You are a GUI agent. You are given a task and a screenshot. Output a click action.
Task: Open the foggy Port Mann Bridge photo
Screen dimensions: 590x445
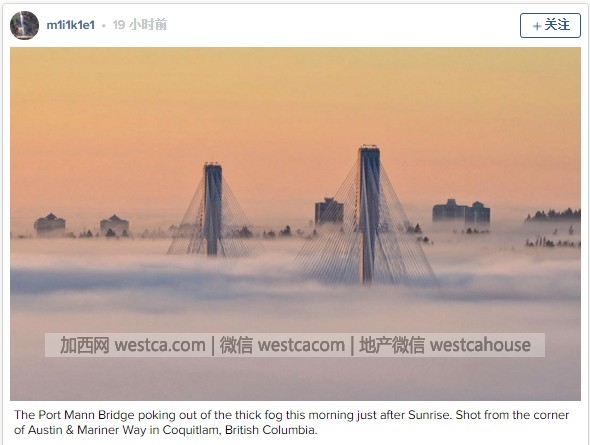(x=295, y=223)
